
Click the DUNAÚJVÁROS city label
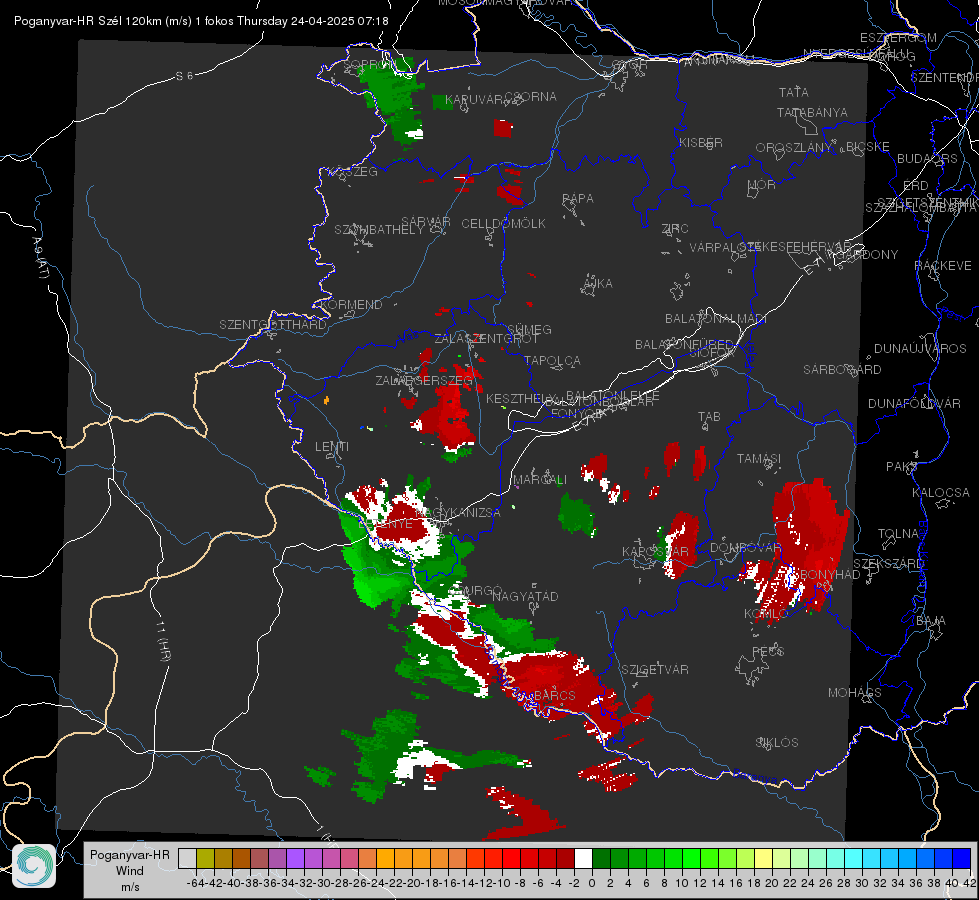click(x=920, y=349)
